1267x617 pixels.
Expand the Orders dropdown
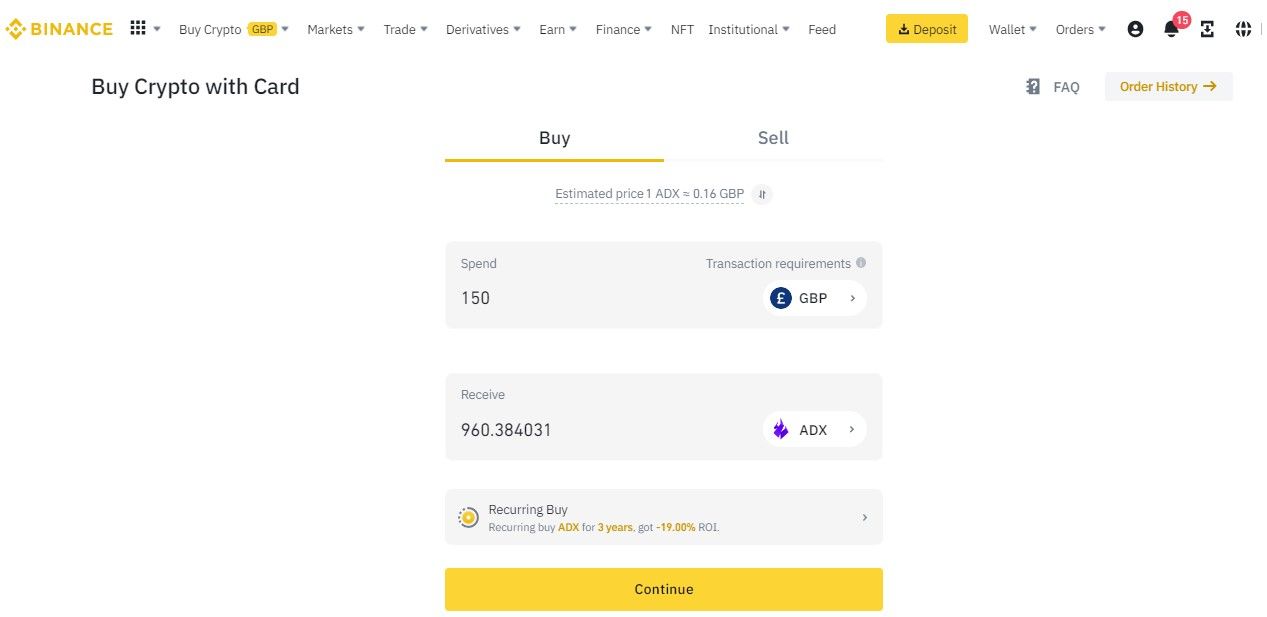click(1080, 29)
